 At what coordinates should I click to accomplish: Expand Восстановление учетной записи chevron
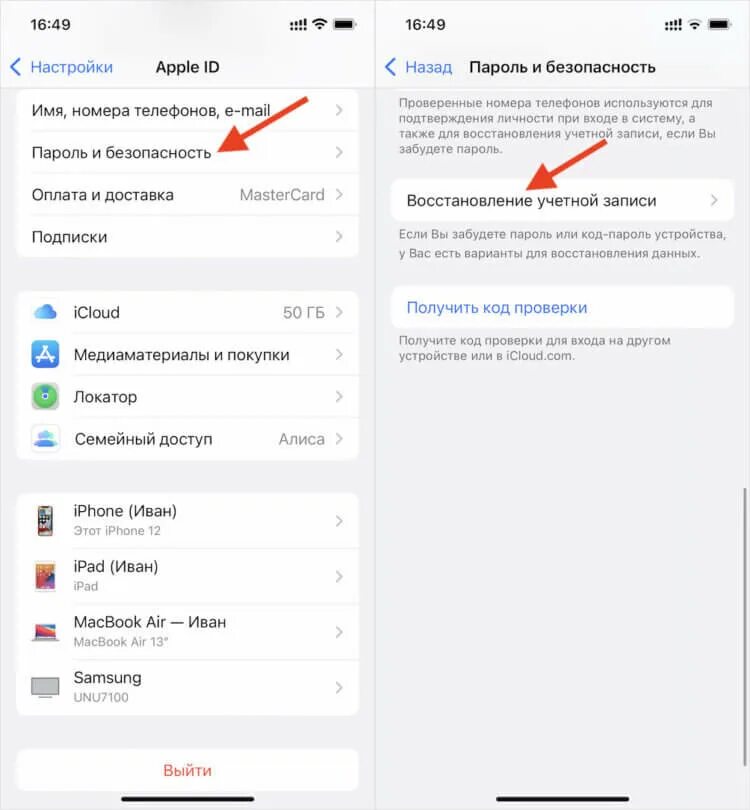pos(714,200)
